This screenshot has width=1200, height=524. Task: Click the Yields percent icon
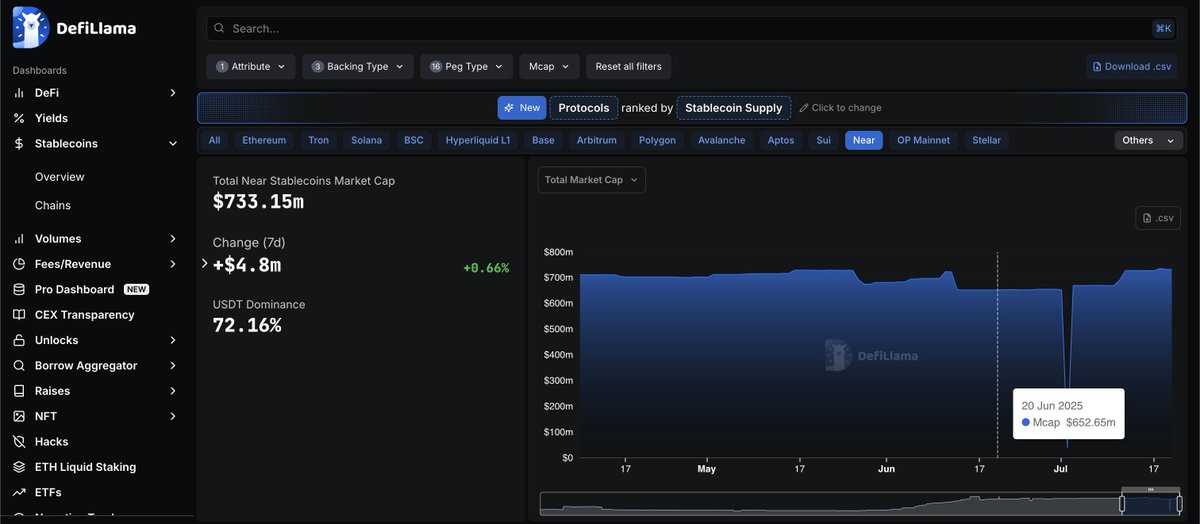[19, 118]
